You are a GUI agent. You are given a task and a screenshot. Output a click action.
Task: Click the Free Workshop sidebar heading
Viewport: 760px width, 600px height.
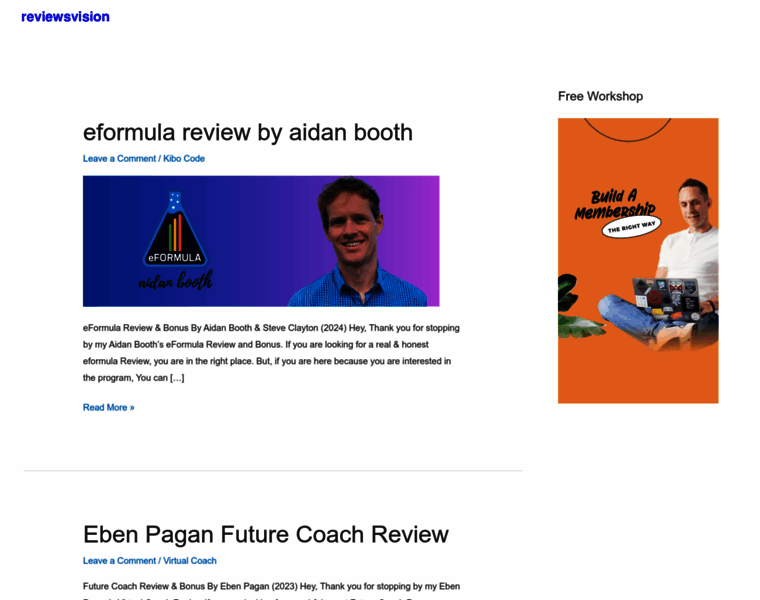point(600,96)
